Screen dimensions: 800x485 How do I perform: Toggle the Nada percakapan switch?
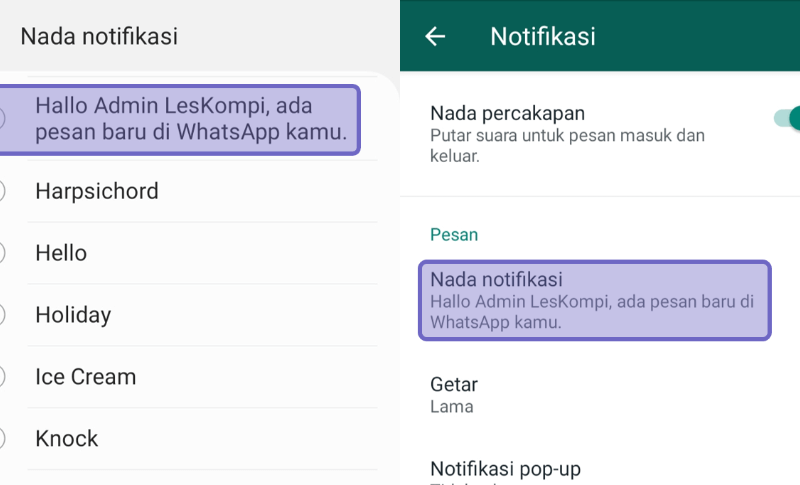(x=787, y=118)
